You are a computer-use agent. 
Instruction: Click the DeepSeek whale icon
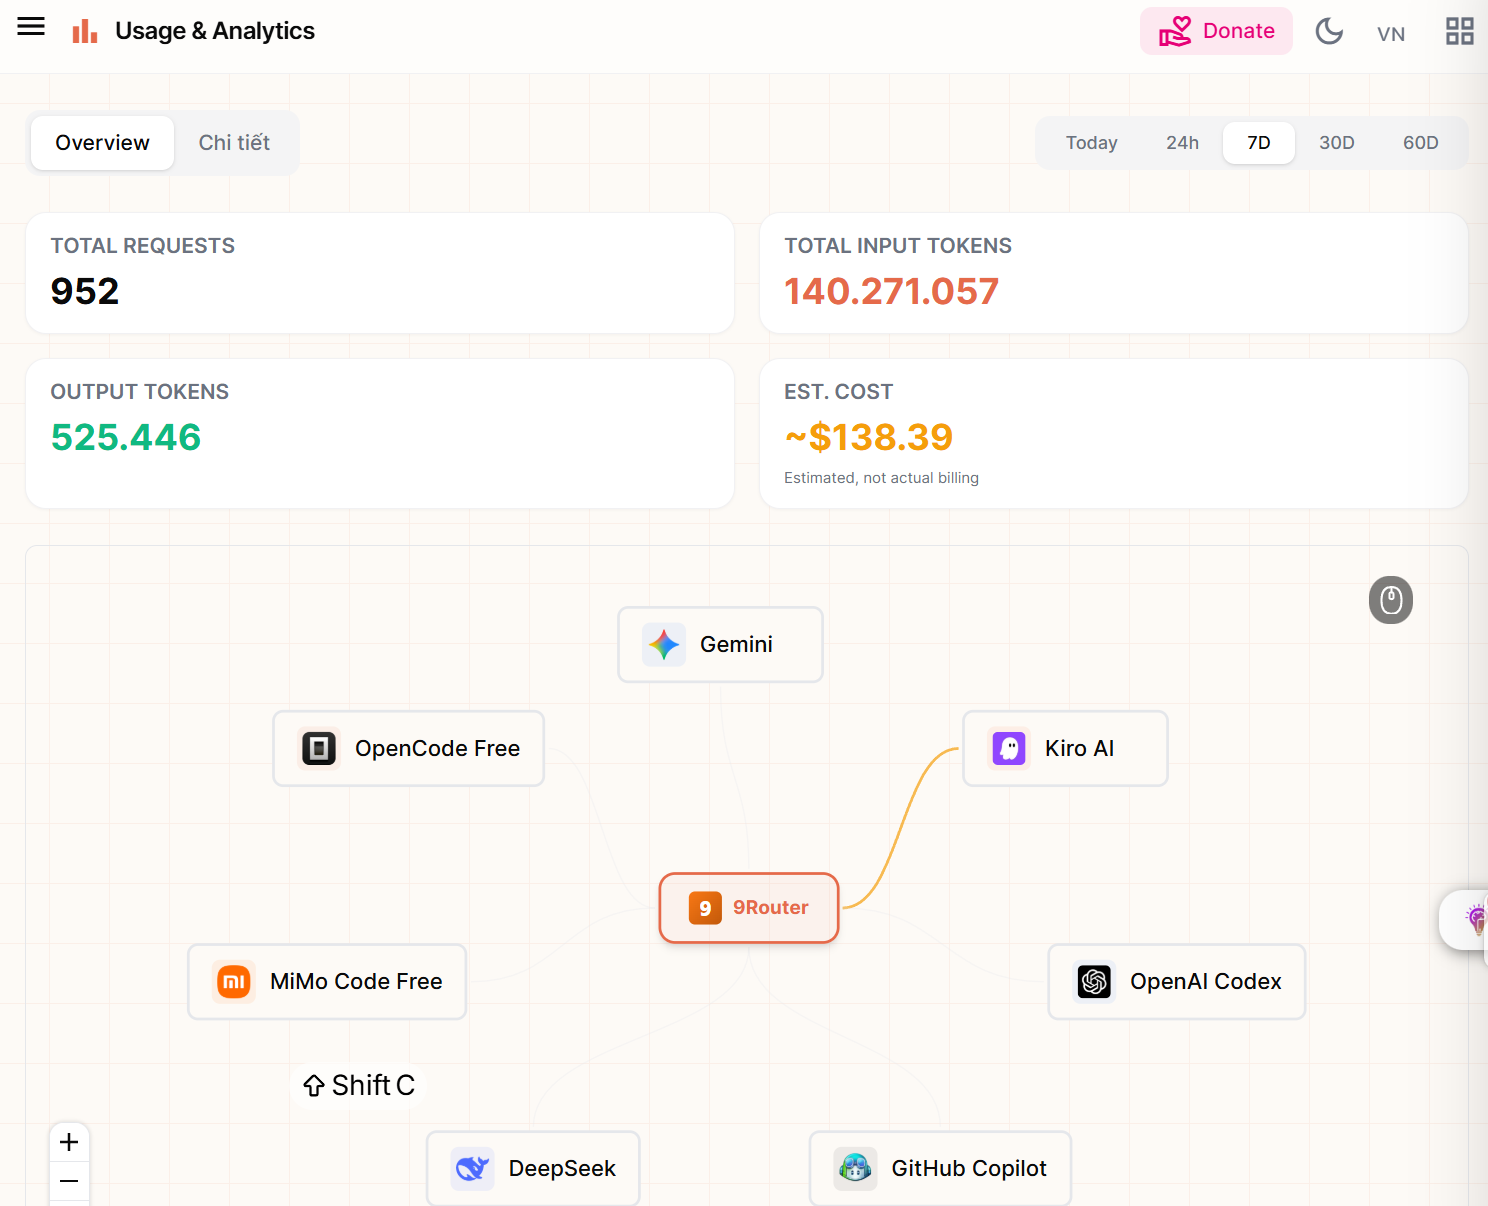click(x=472, y=1169)
